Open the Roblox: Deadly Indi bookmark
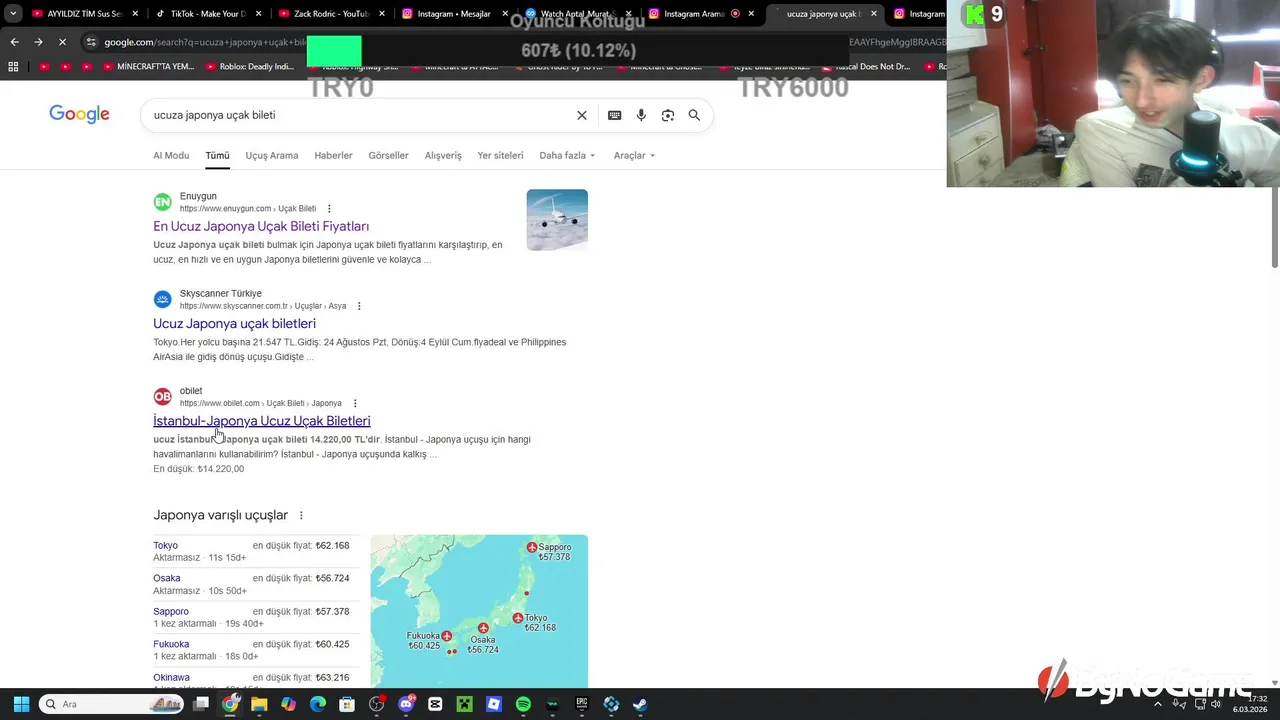Screen dimensions: 1280x720 250,67
